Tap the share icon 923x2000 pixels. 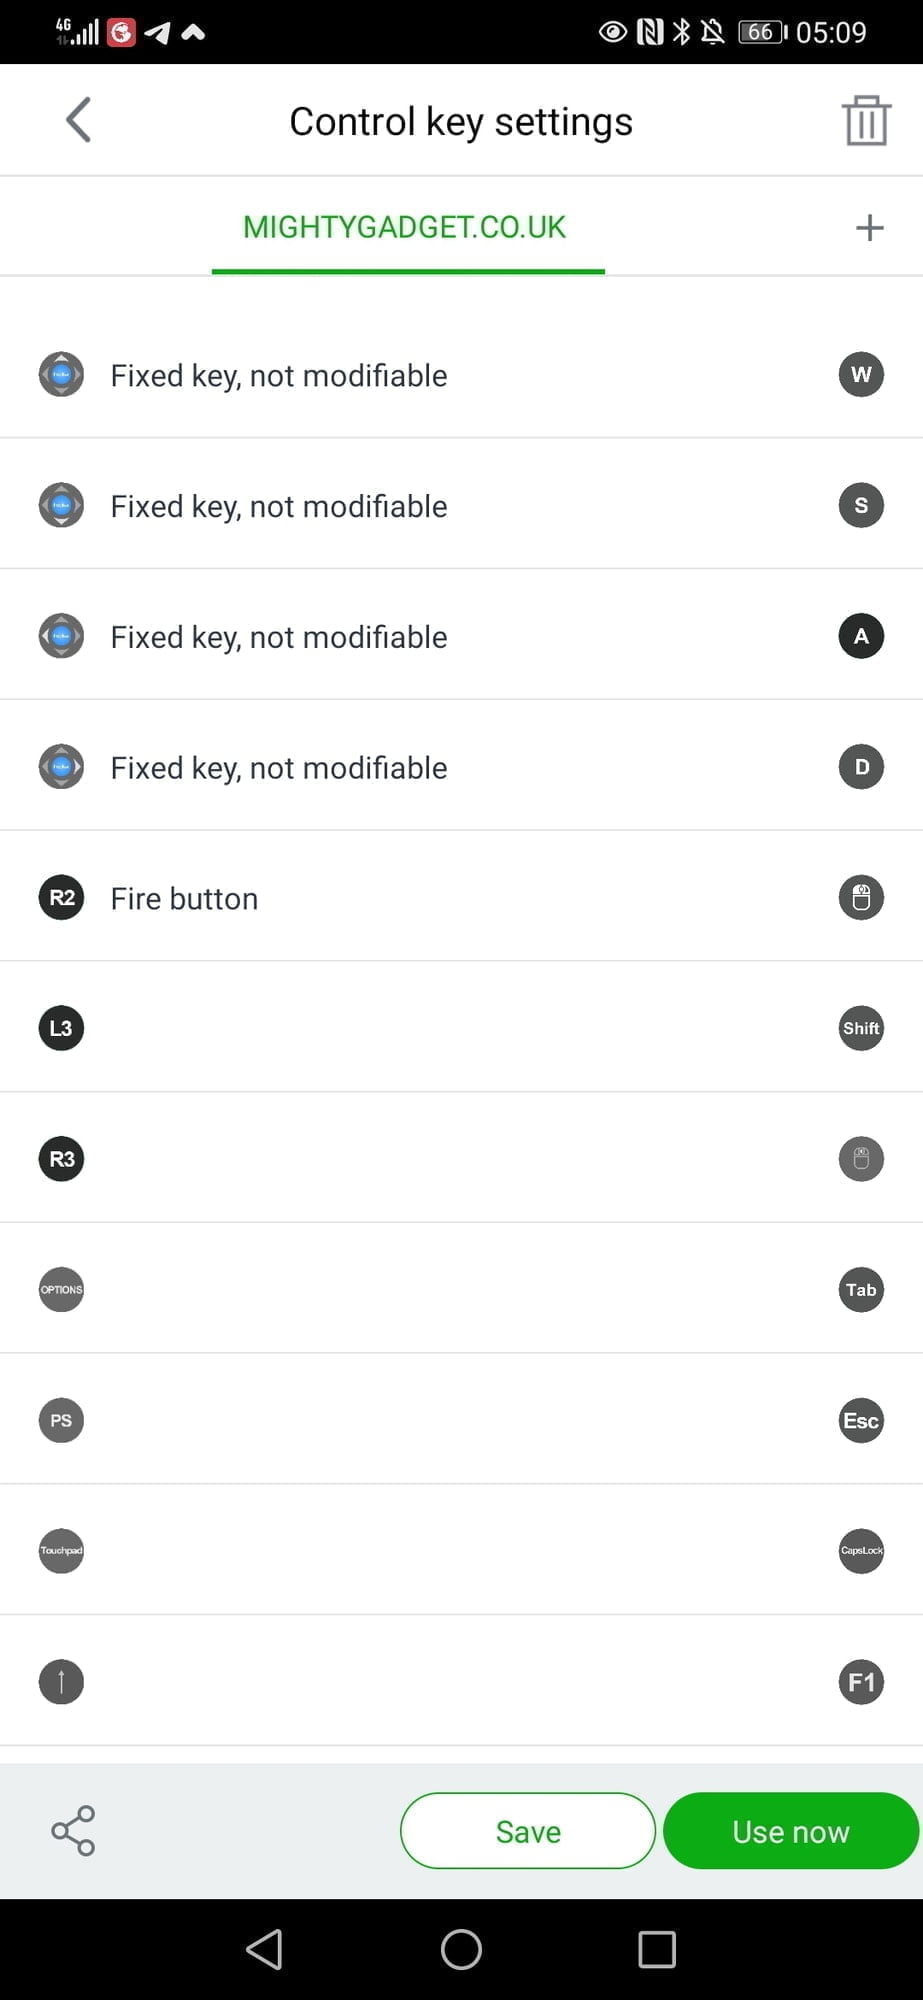click(x=73, y=1831)
